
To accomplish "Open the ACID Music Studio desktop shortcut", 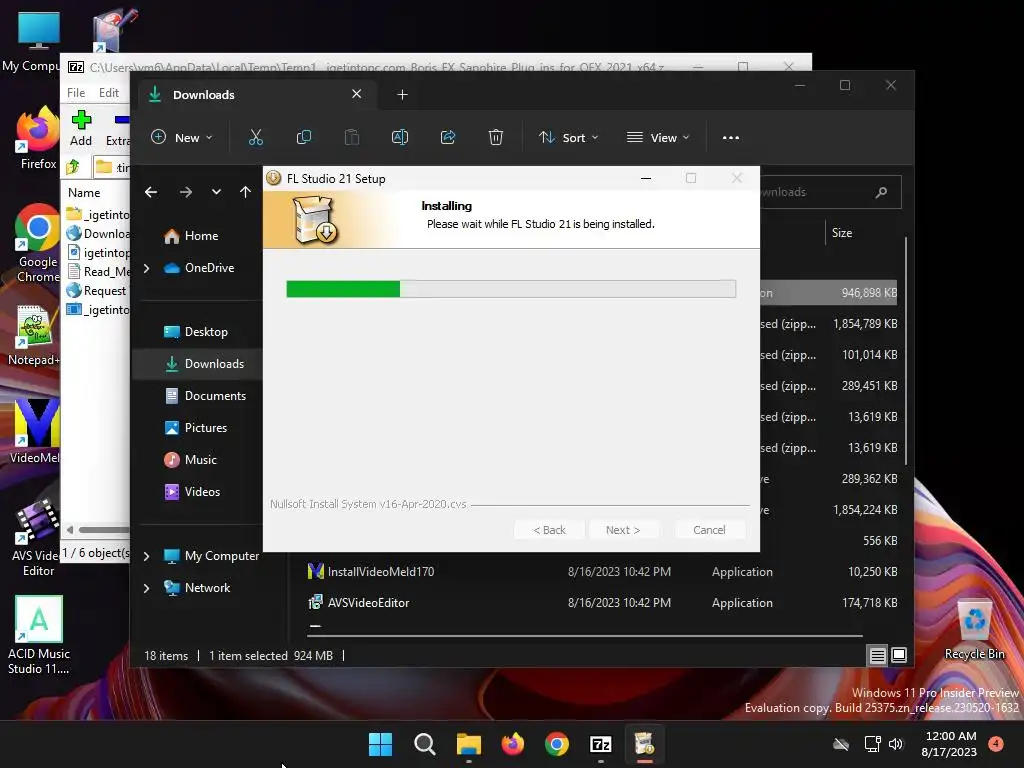I will 39,635.
